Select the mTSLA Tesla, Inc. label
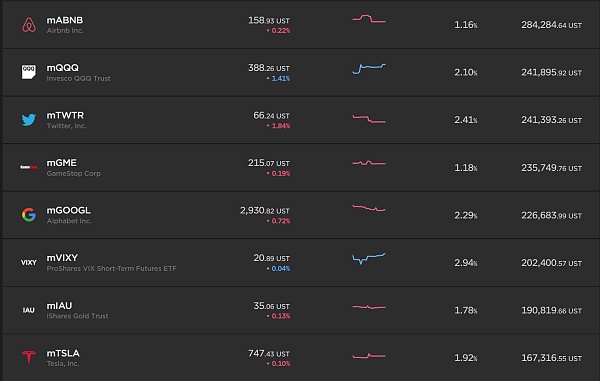 point(63,363)
